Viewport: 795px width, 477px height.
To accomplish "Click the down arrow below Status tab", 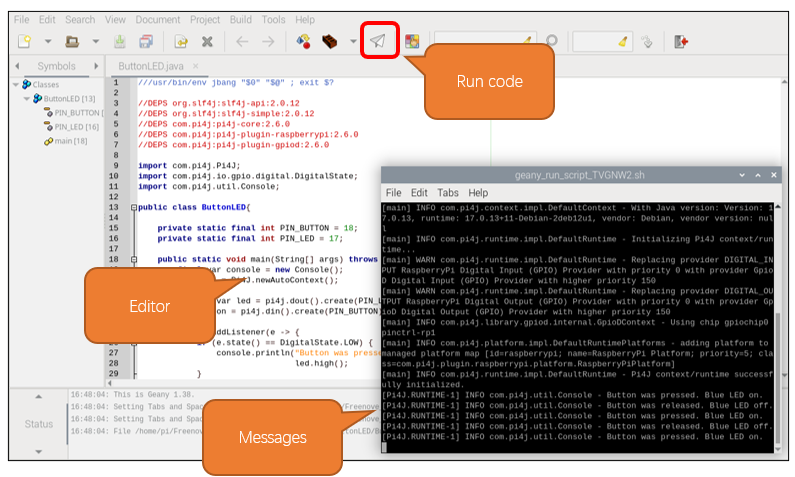I will (x=39, y=451).
